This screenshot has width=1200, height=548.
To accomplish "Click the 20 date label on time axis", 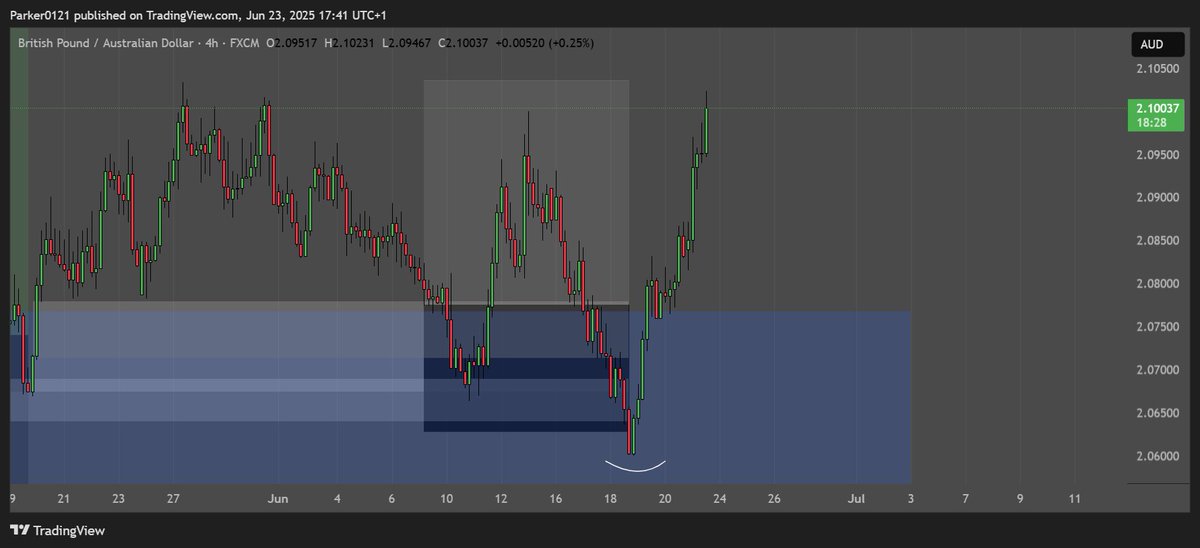I will point(666,497).
